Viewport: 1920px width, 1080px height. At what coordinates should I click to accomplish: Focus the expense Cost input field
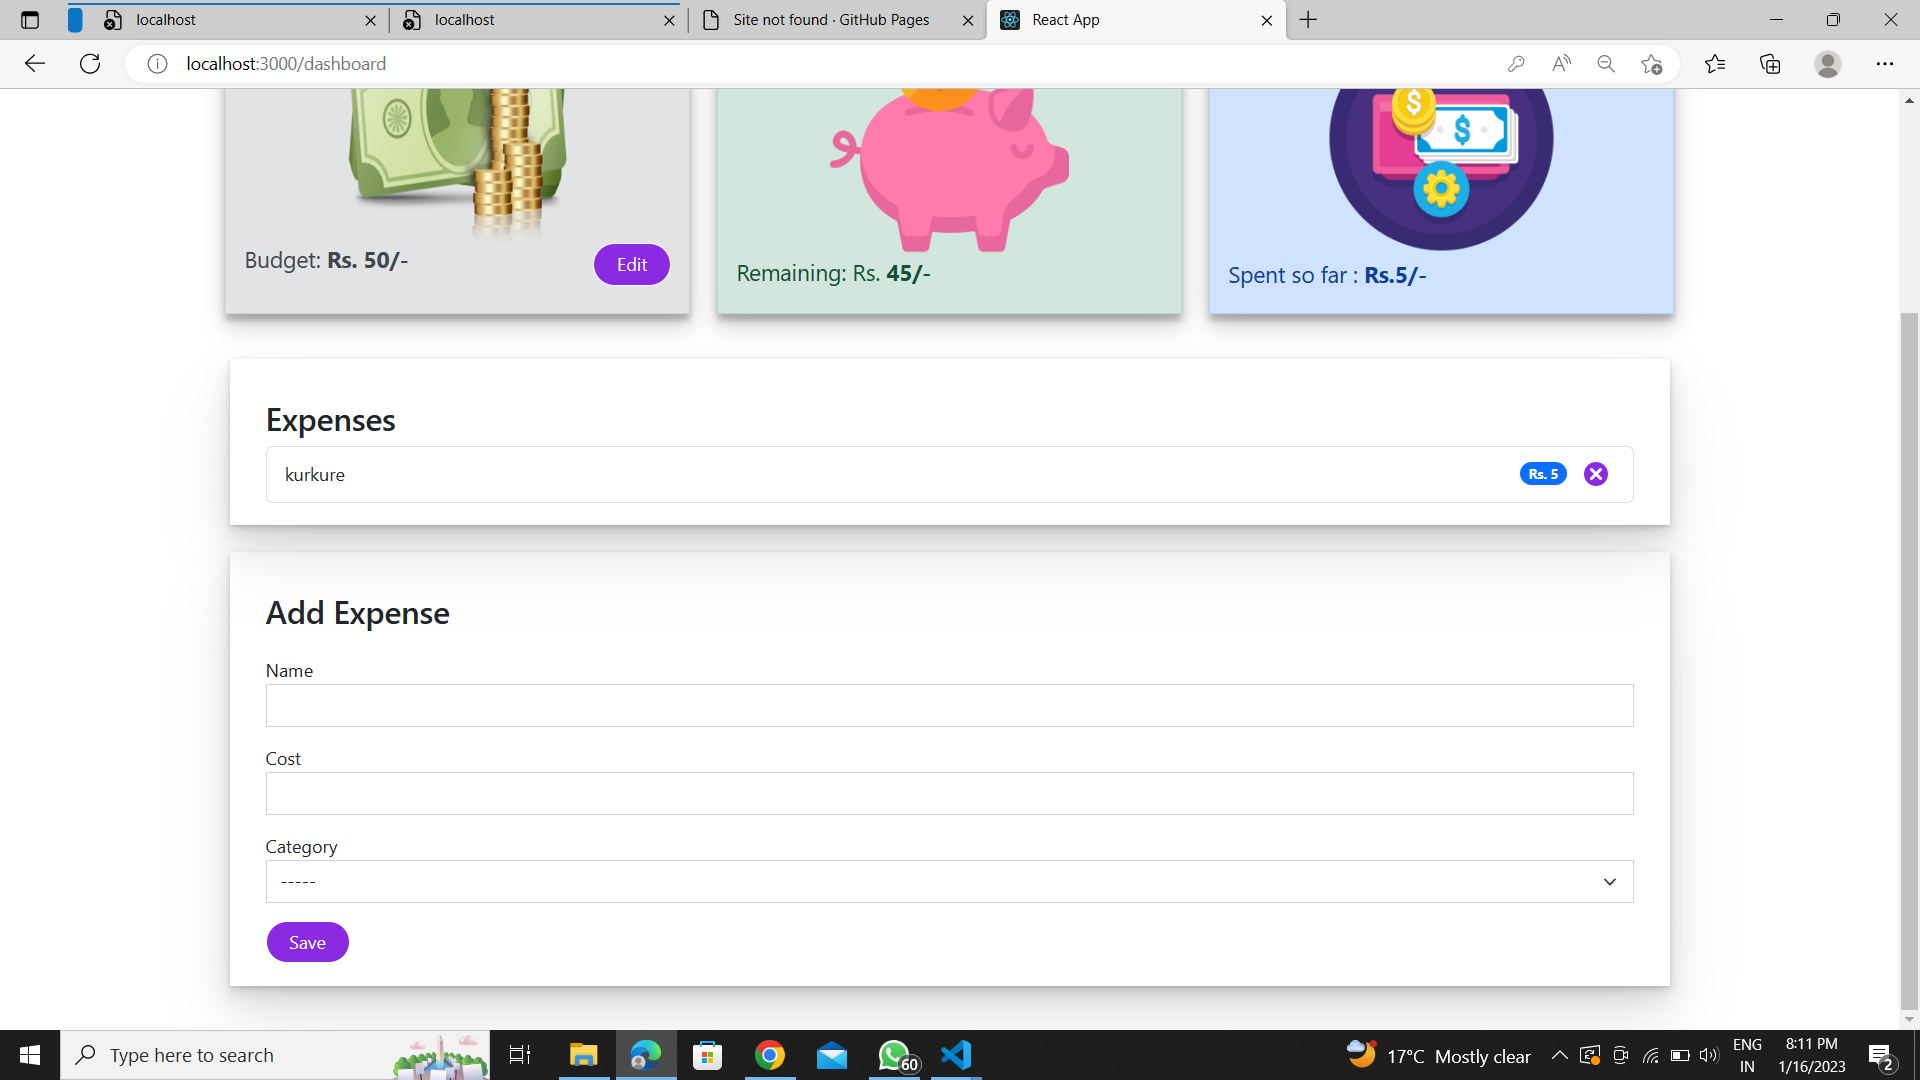pyautogui.click(x=949, y=794)
